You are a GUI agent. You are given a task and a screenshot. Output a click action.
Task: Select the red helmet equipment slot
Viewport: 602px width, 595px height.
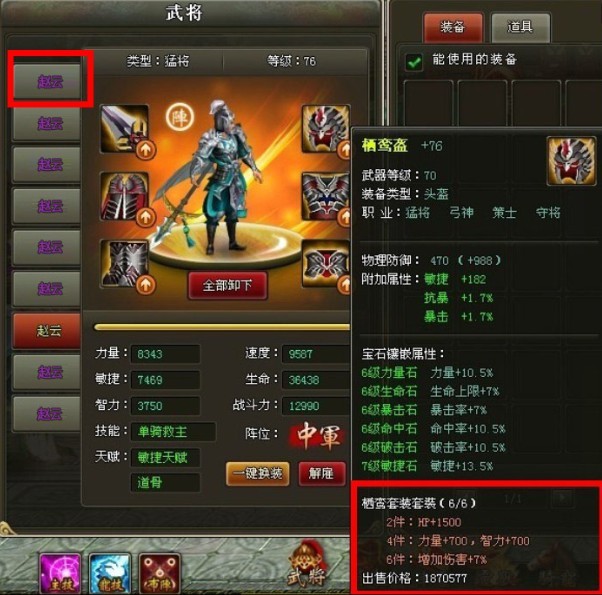click(326, 129)
